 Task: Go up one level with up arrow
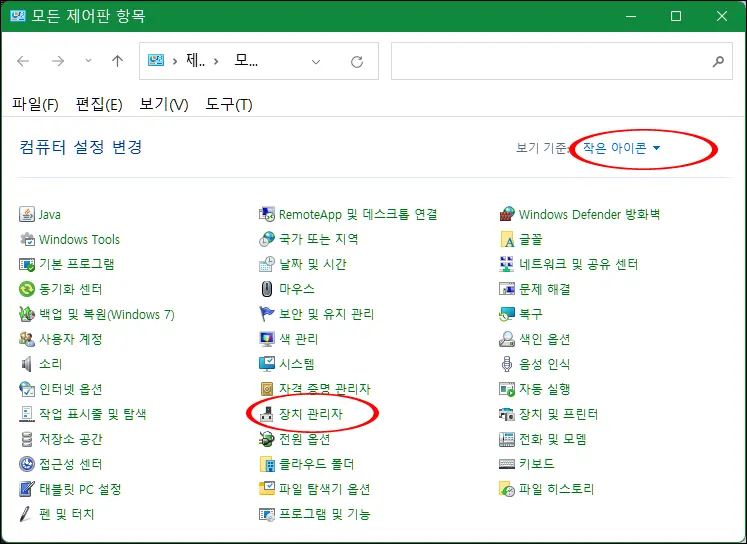tap(117, 61)
